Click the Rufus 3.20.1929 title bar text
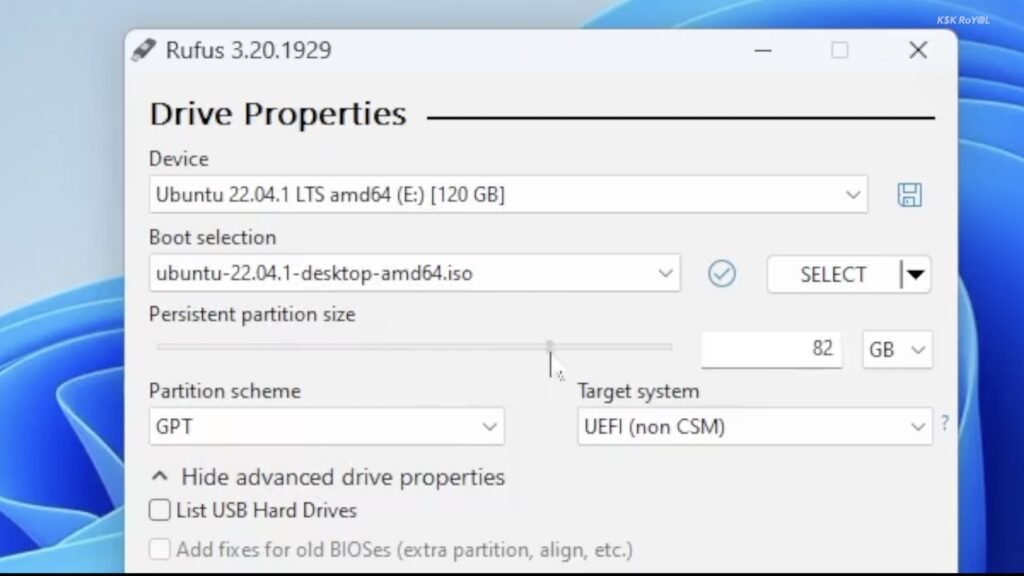Viewport: 1024px width, 576px height. [x=249, y=50]
